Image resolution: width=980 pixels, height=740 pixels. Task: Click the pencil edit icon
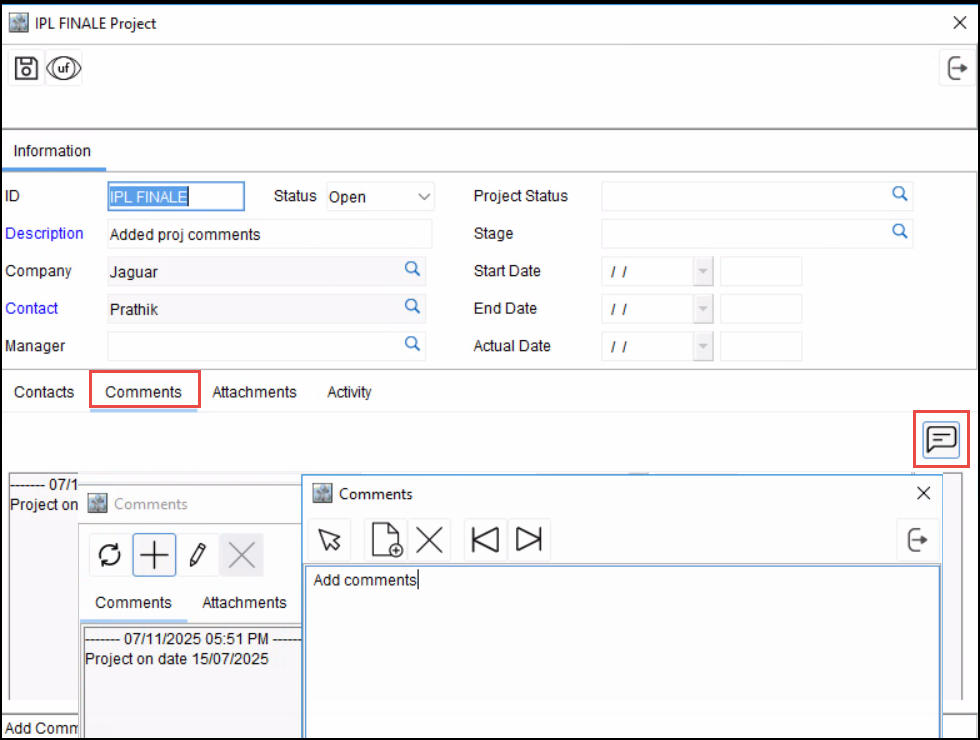click(x=197, y=555)
